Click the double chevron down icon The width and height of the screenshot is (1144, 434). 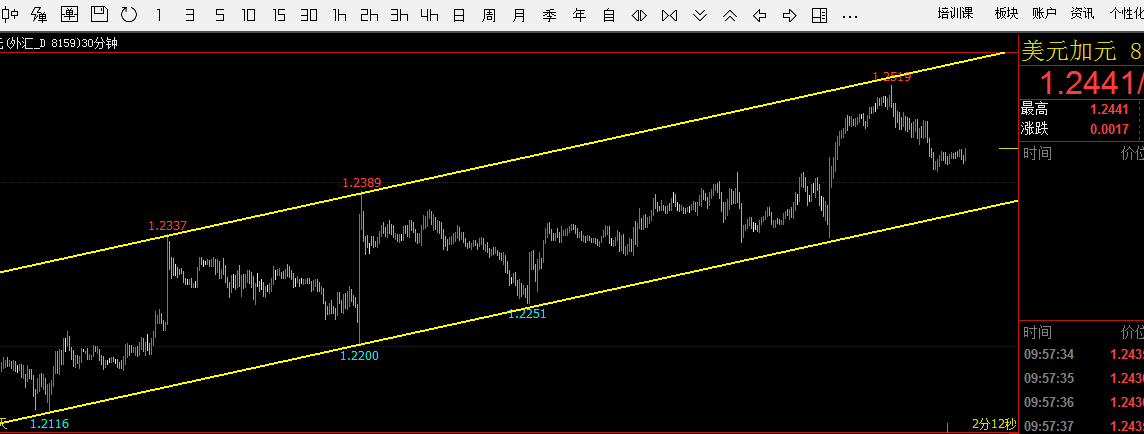point(700,15)
